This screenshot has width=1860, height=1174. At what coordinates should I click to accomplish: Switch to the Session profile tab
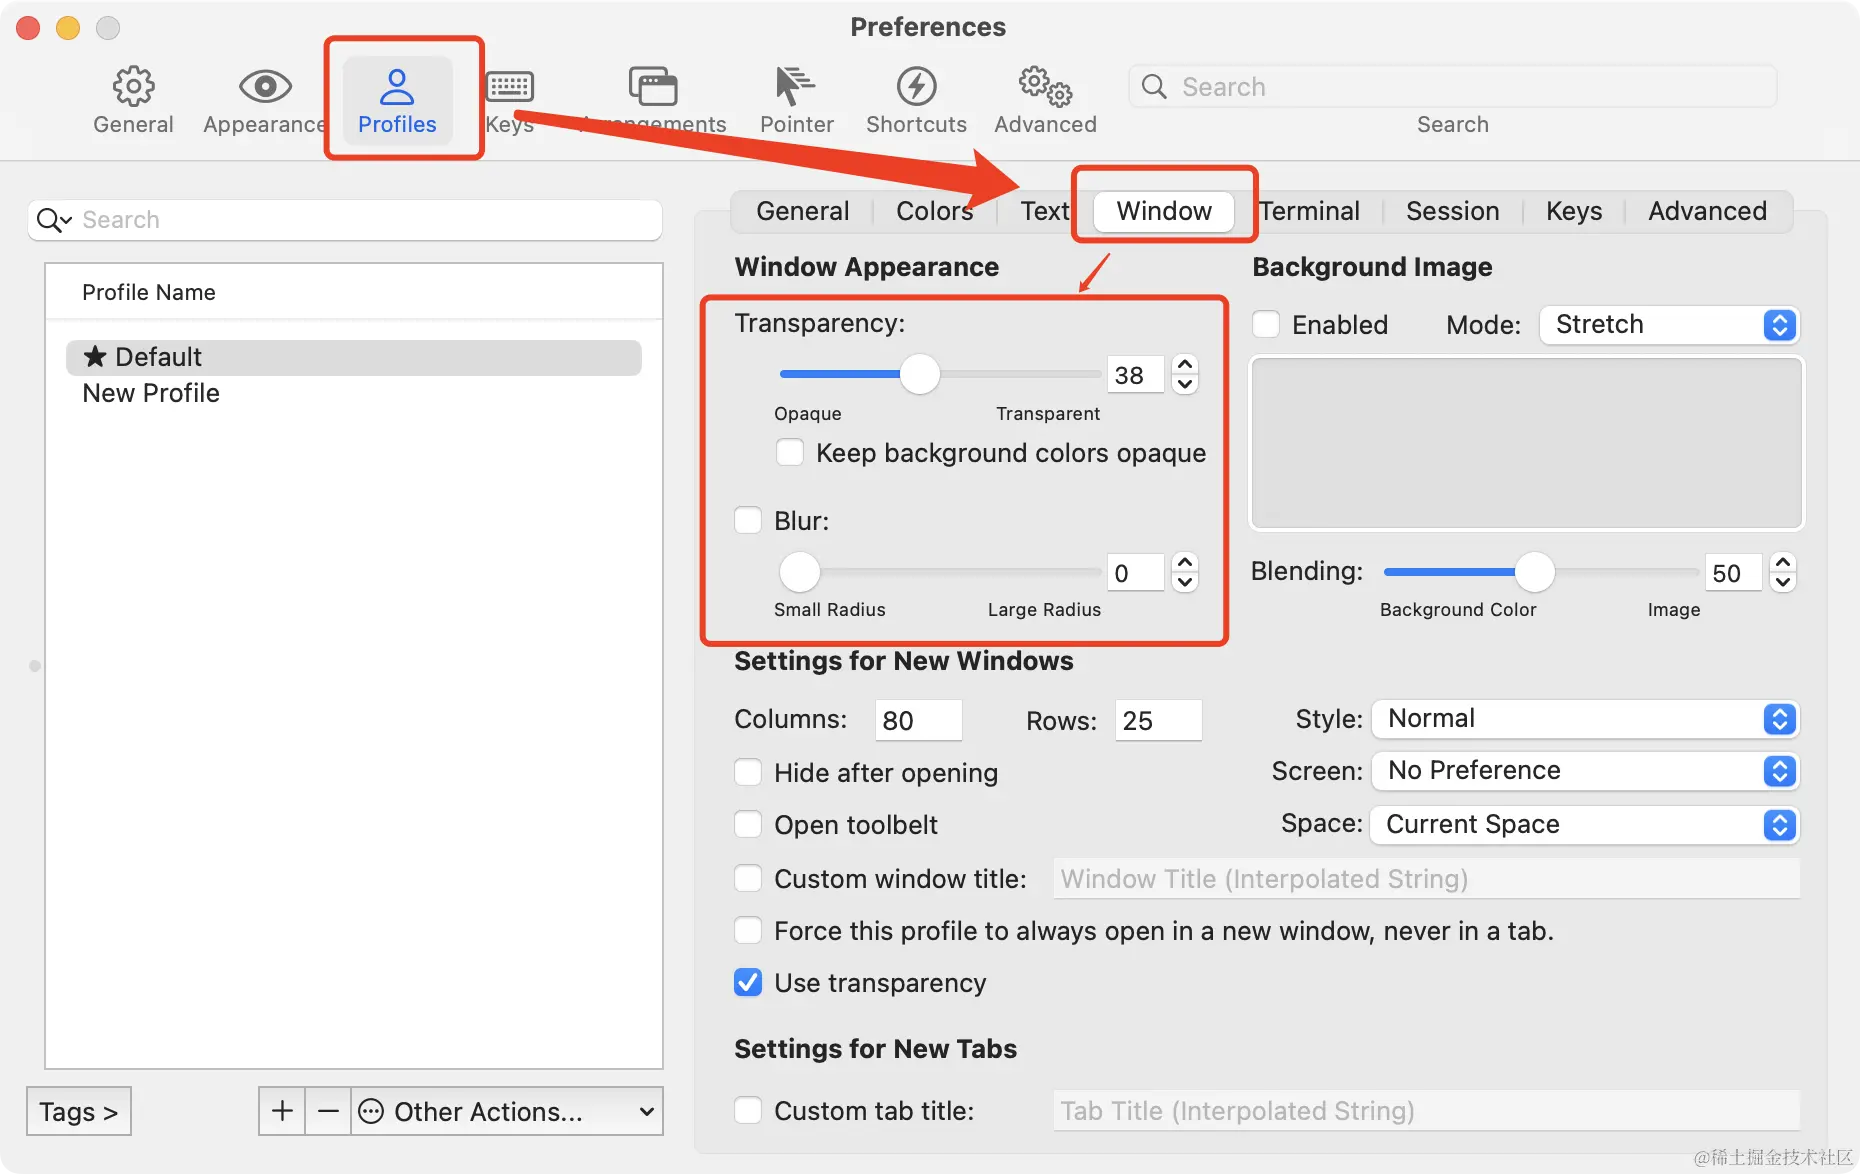coord(1452,211)
